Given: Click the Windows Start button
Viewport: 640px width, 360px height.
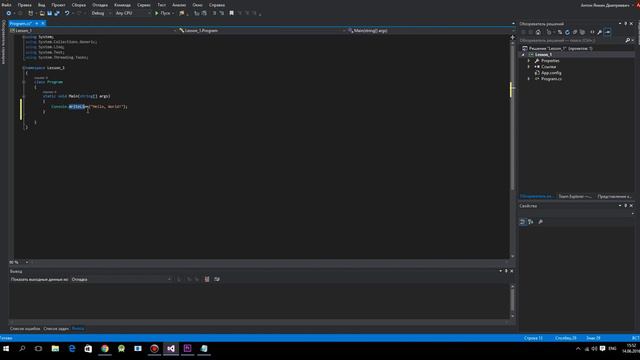Looking at the screenshot, I should pyautogui.click(x=6, y=349).
